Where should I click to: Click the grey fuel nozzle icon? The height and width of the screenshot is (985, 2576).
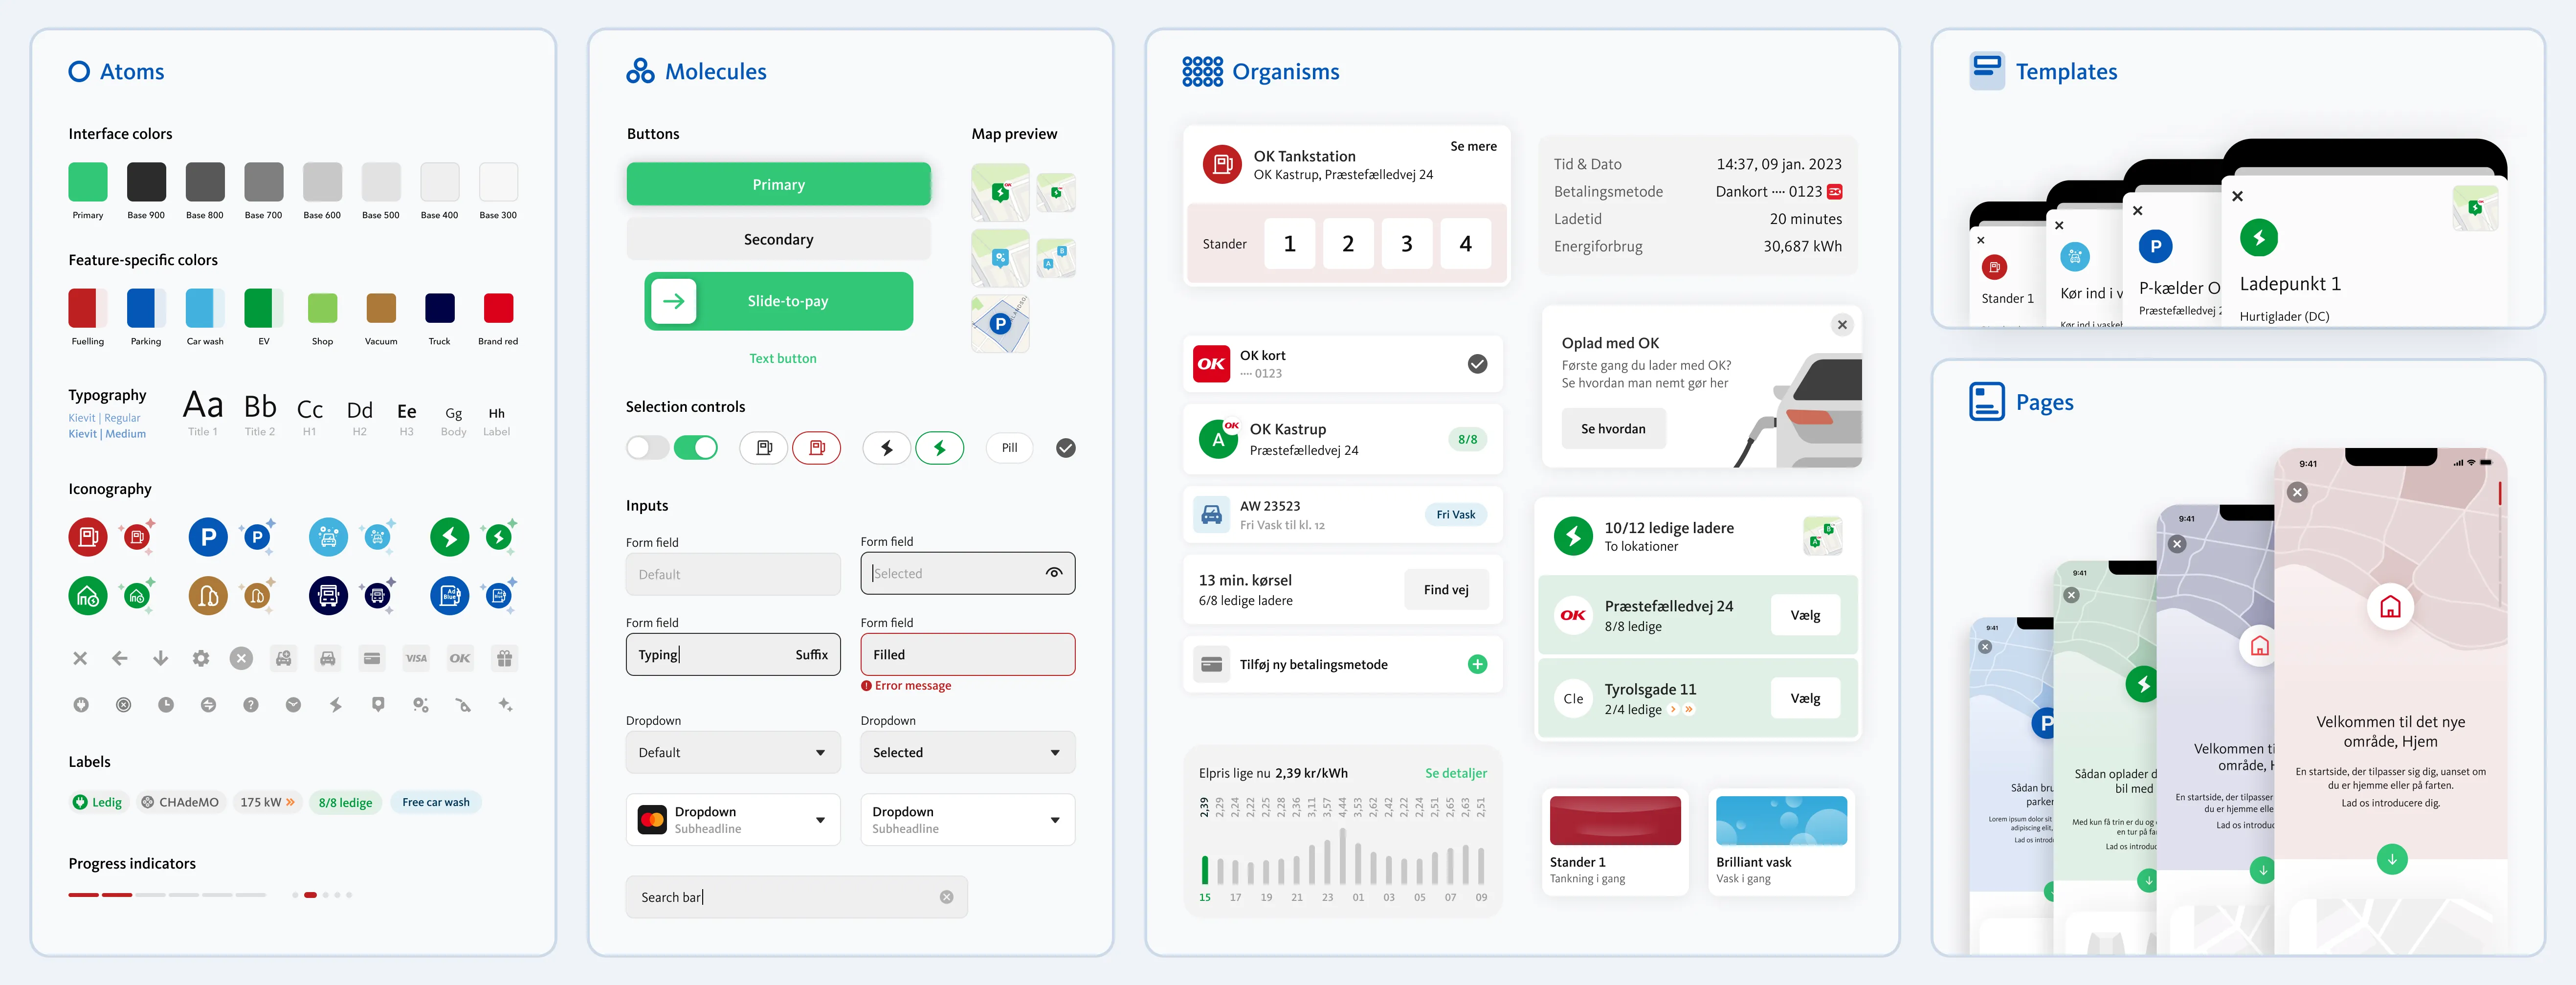(x=463, y=705)
